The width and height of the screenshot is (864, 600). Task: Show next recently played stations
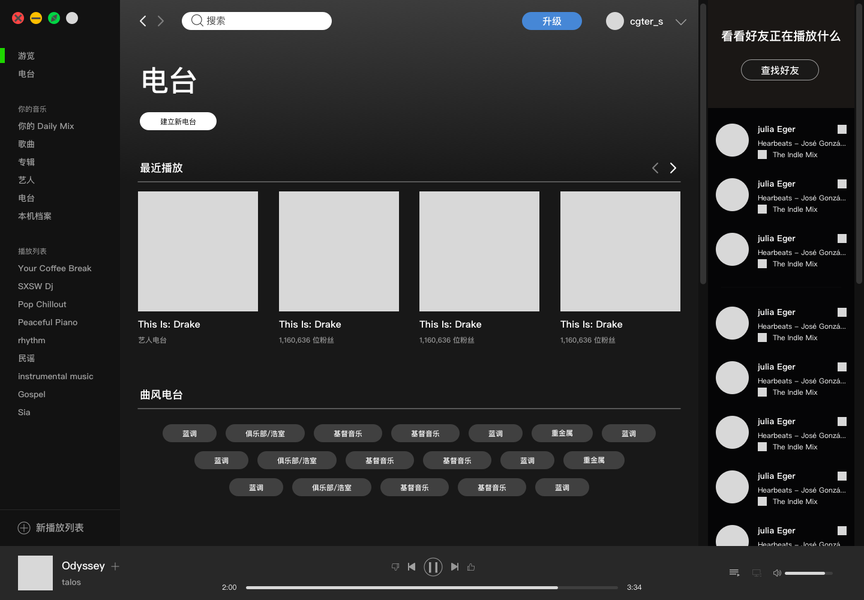point(673,168)
